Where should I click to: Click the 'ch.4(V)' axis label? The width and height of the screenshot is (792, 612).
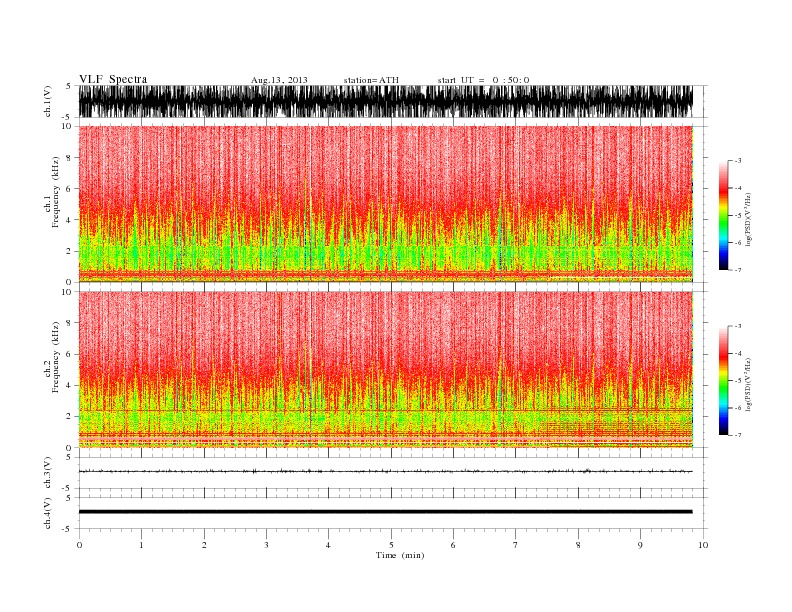(47, 513)
